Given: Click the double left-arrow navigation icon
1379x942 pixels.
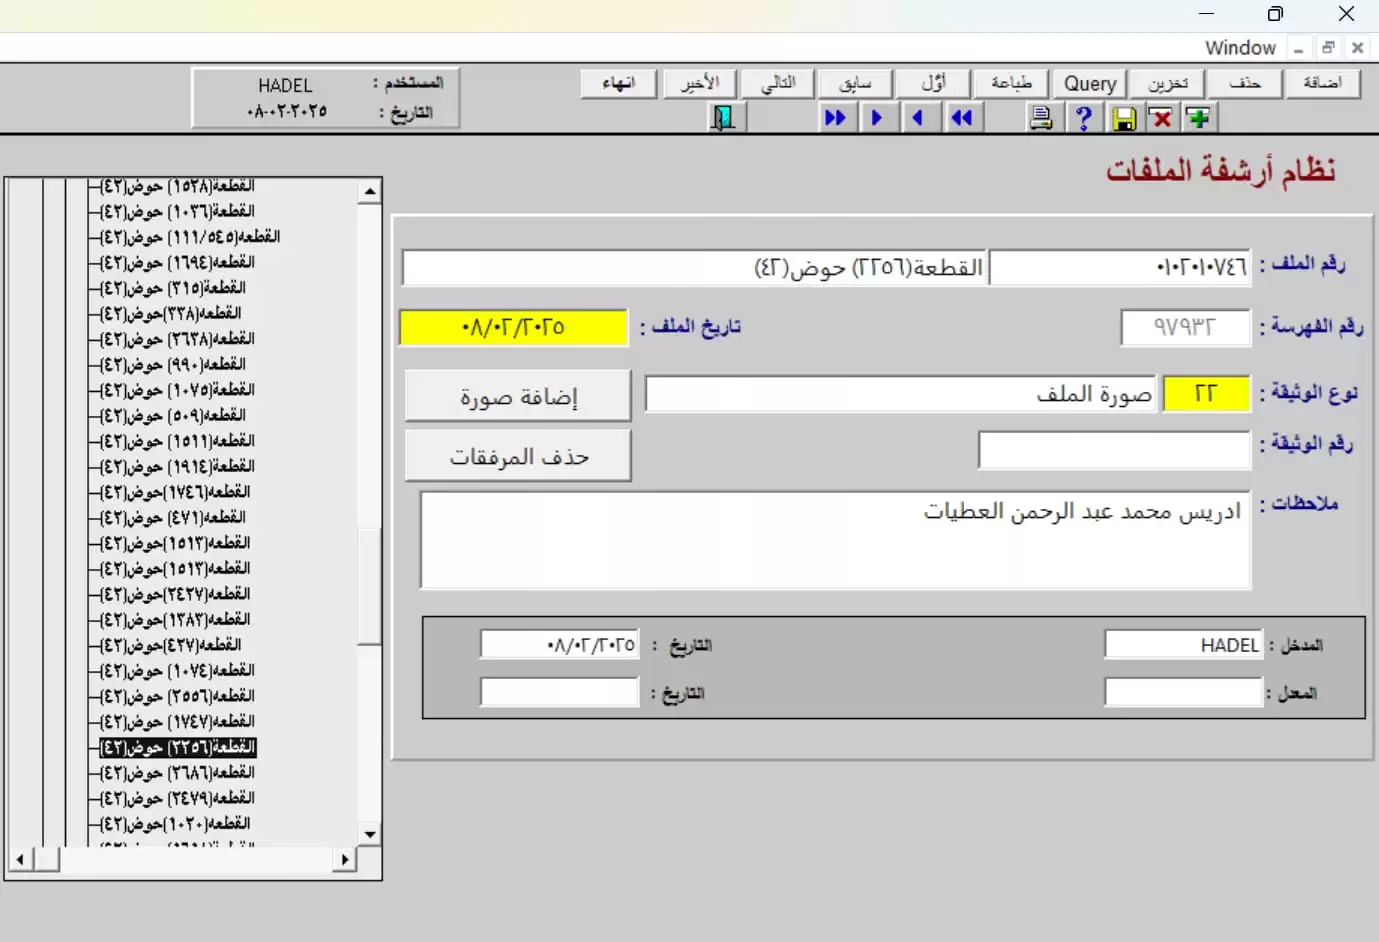Looking at the screenshot, I should point(961,118).
